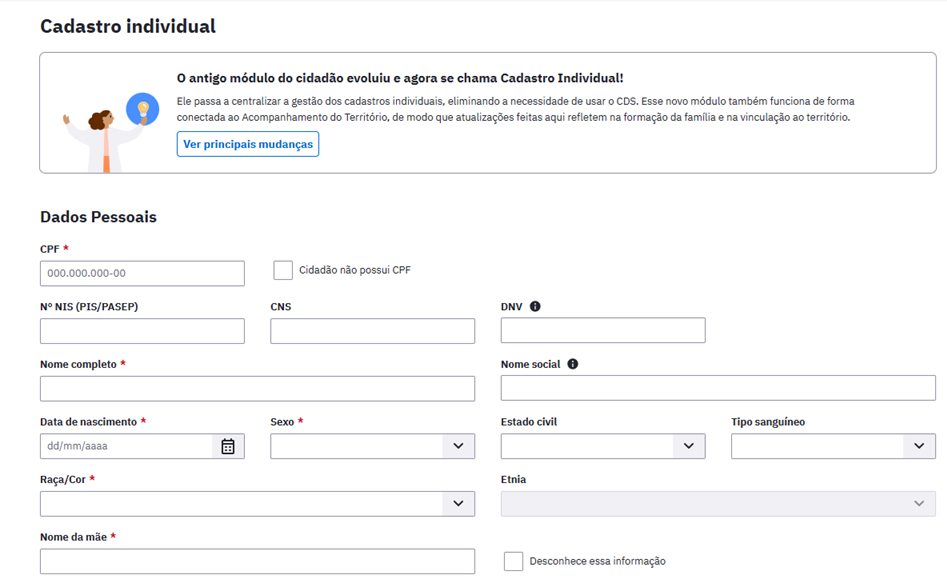Click the 'Ver principais mudanças' button
The image size is (947, 586).
248,144
